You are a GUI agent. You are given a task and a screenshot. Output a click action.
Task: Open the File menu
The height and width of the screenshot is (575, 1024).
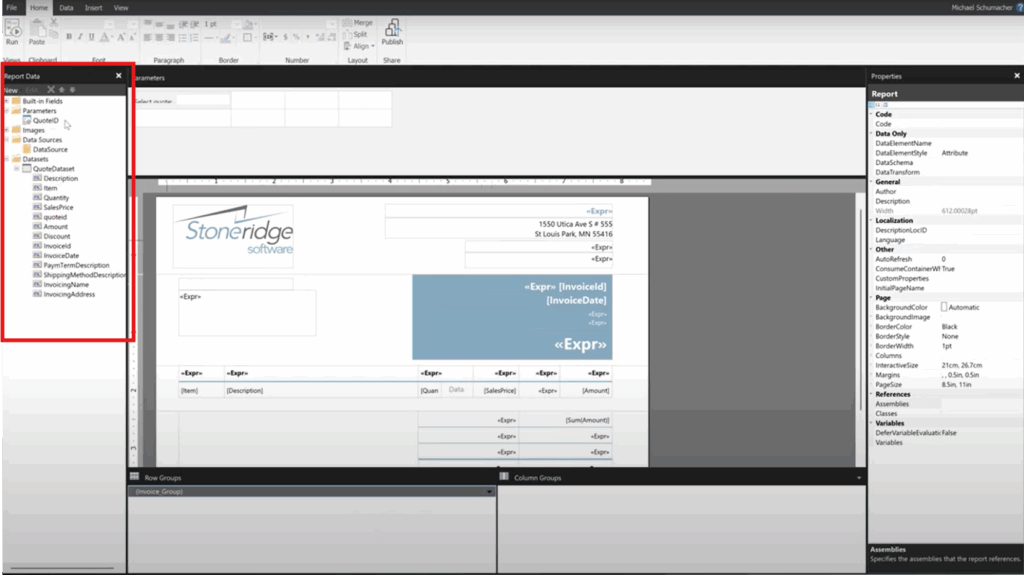tap(12, 8)
